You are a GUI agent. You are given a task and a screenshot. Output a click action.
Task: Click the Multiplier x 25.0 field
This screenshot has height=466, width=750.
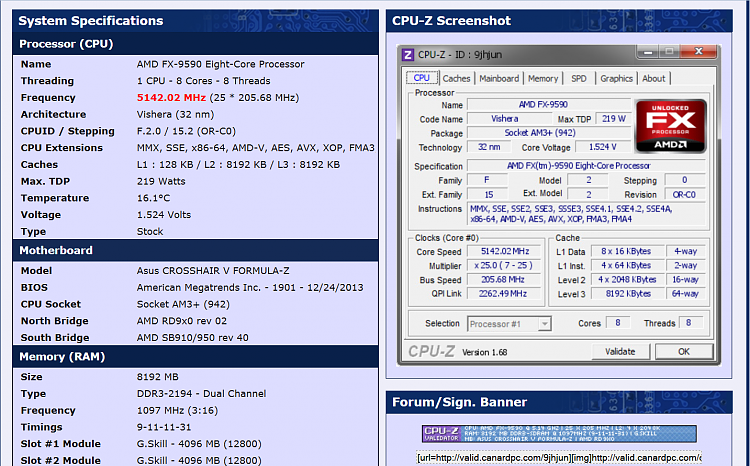click(x=505, y=266)
